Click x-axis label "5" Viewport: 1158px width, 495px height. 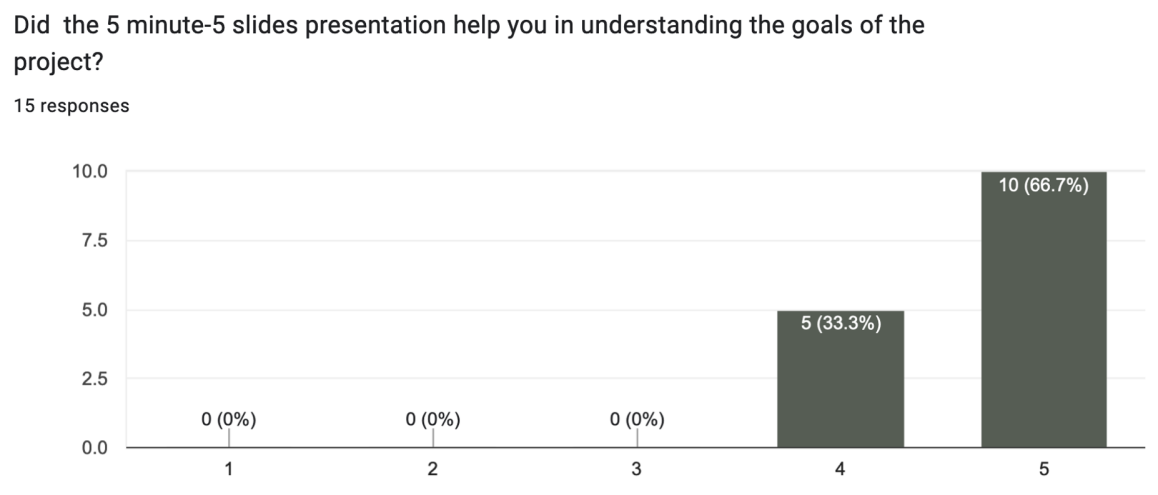tap(1044, 470)
